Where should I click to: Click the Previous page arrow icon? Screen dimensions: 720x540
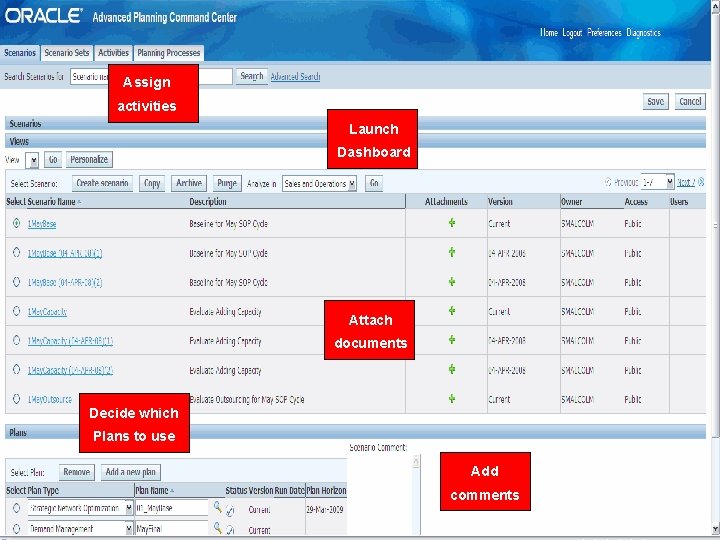pyautogui.click(x=608, y=182)
